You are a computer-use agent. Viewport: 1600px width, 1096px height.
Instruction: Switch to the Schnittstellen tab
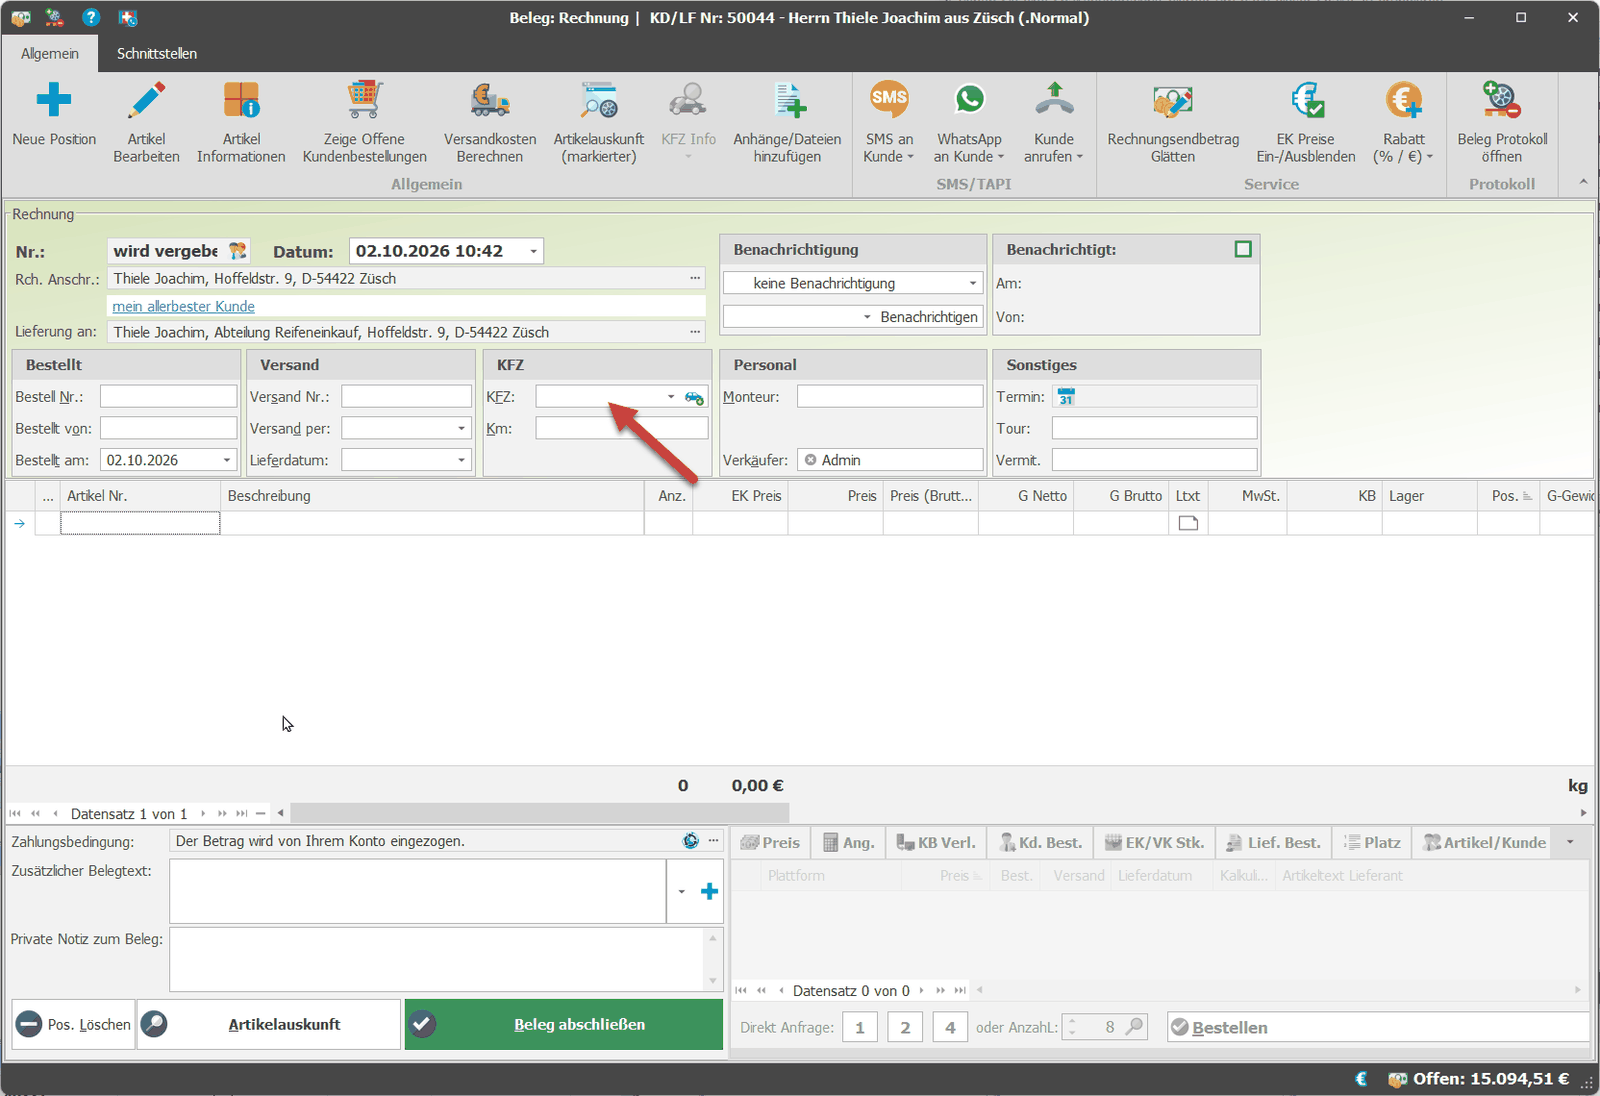pyautogui.click(x=157, y=54)
